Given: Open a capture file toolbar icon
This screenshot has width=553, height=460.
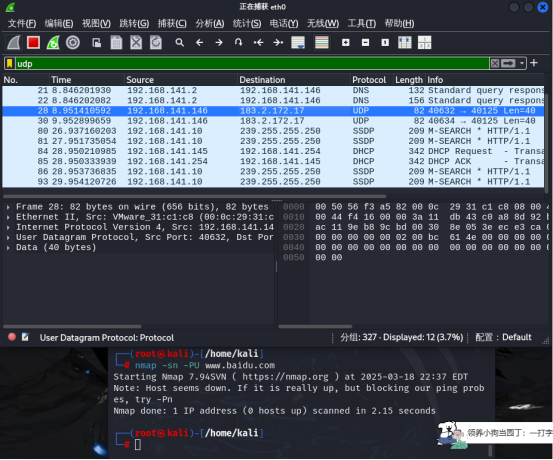Looking at the screenshot, I should tap(97, 43).
